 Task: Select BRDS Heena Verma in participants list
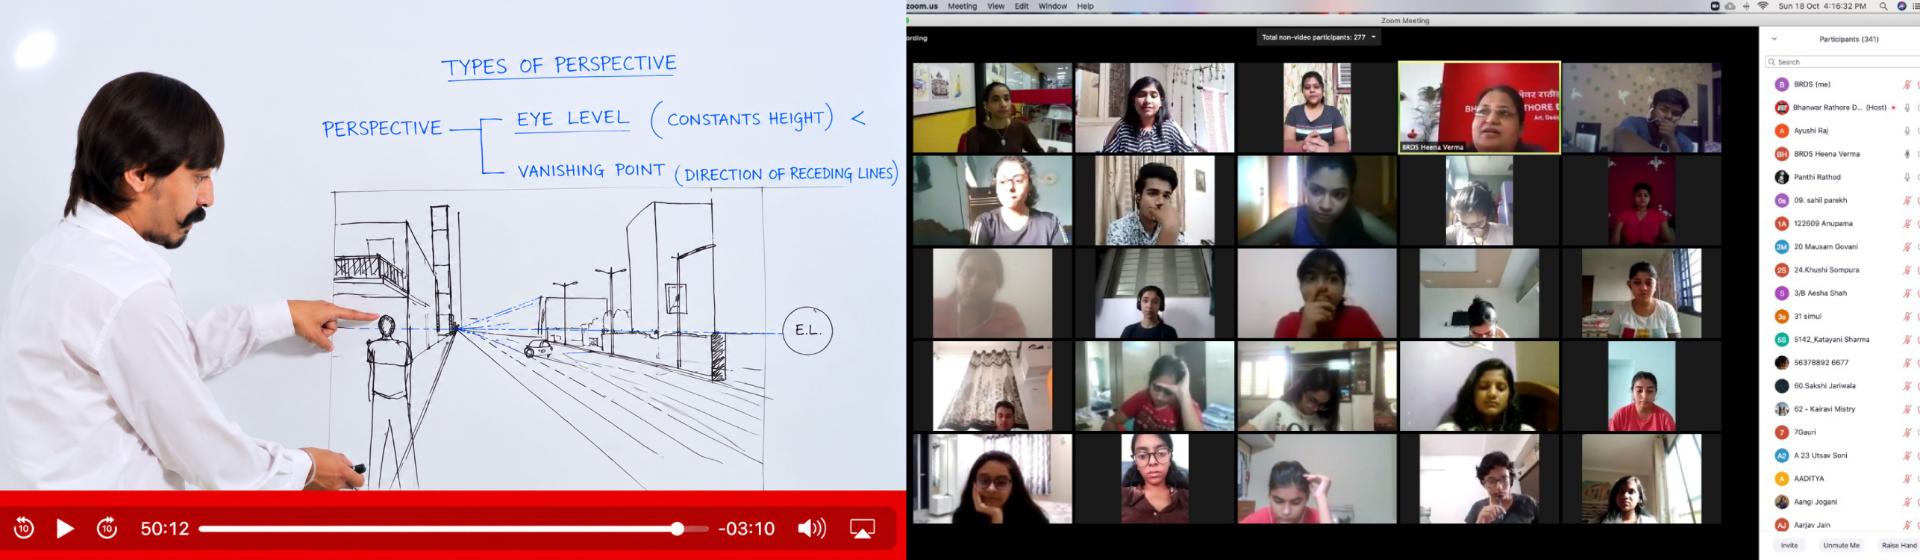pyautogui.click(x=1842, y=154)
